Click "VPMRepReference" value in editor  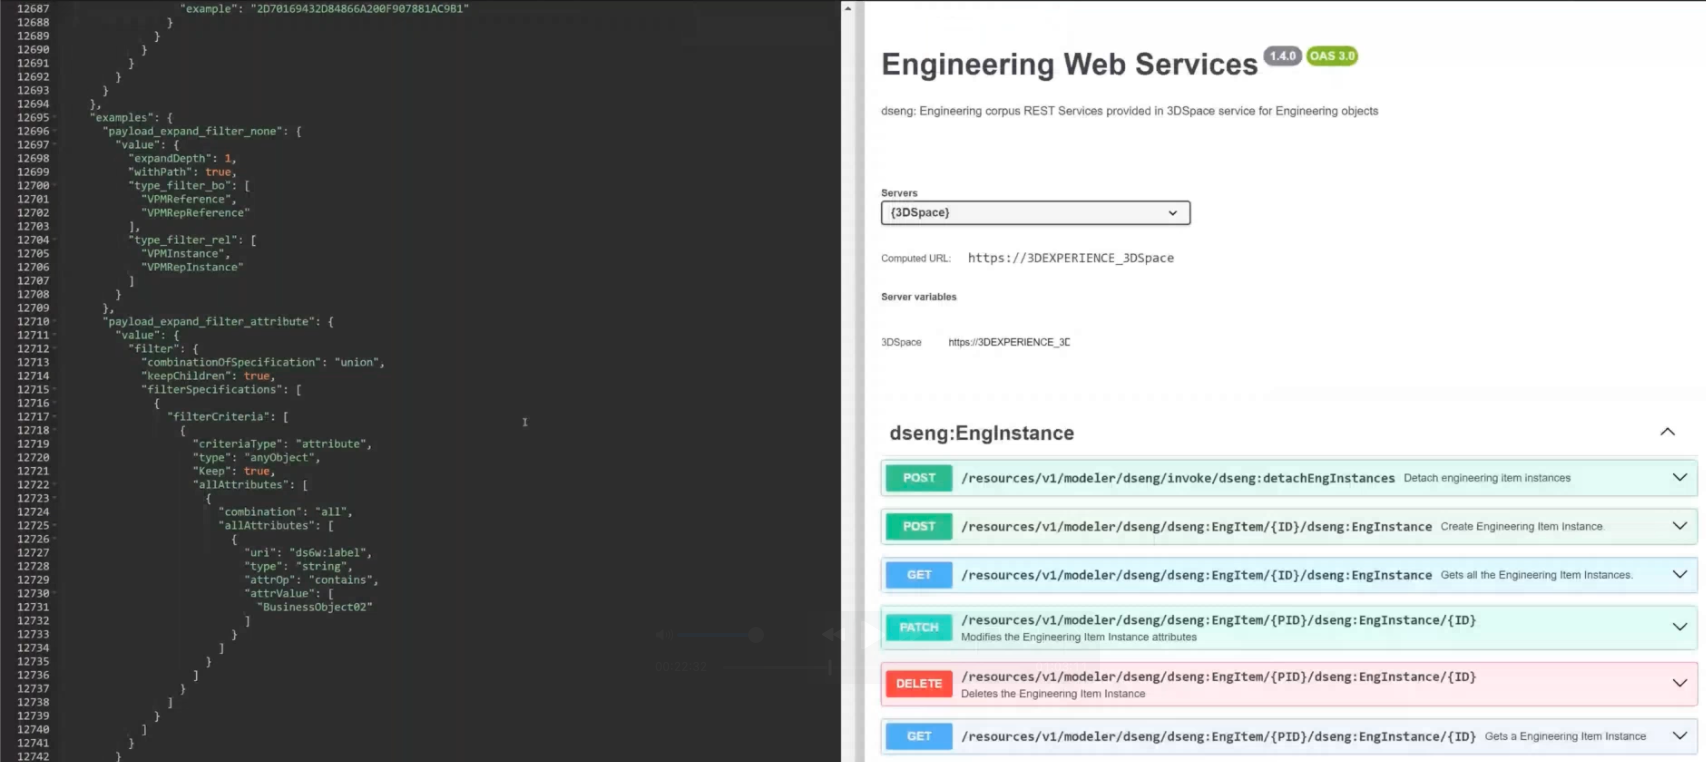[x=196, y=213]
